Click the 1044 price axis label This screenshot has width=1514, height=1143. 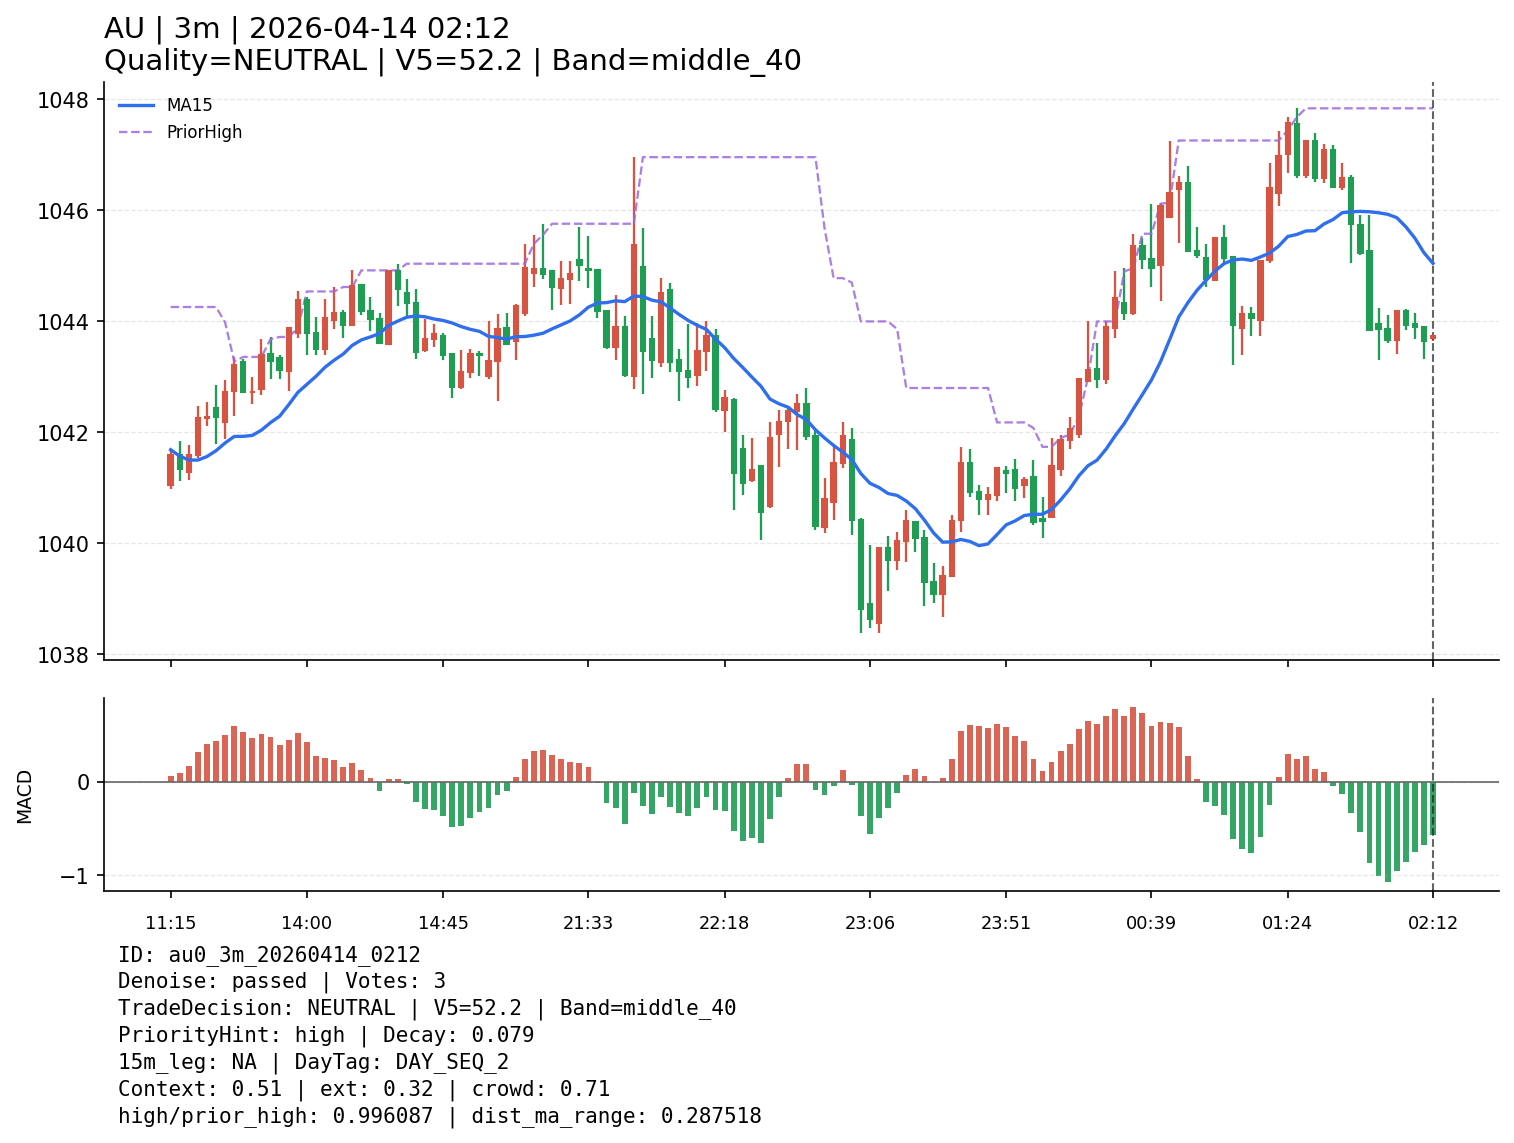point(63,322)
